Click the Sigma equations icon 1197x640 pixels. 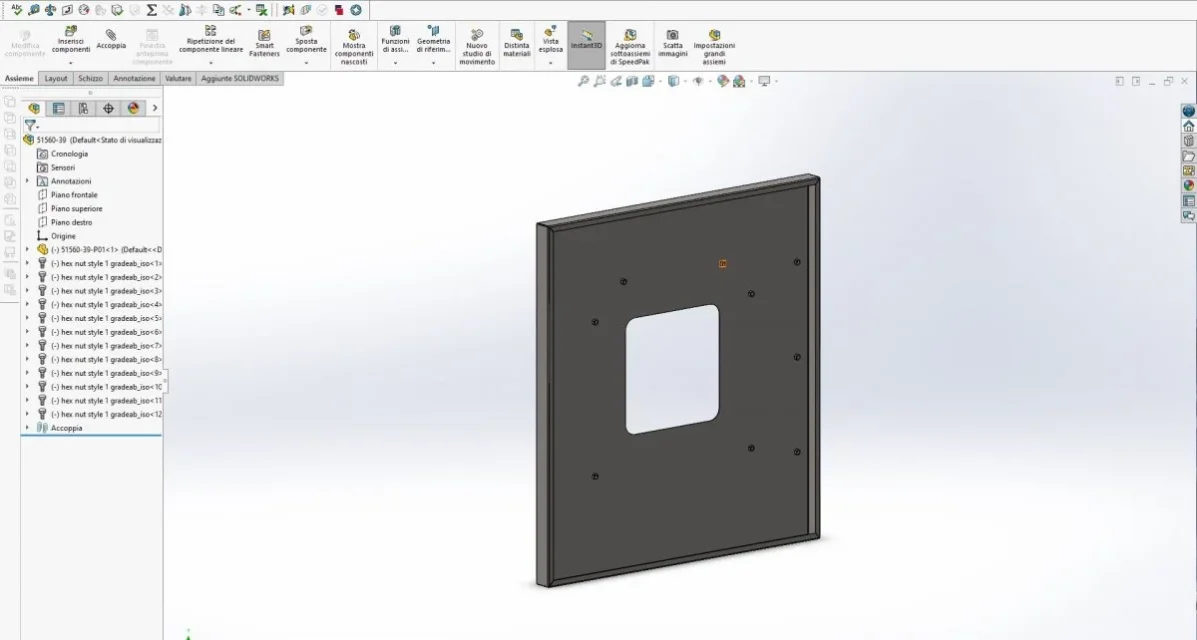(x=151, y=10)
